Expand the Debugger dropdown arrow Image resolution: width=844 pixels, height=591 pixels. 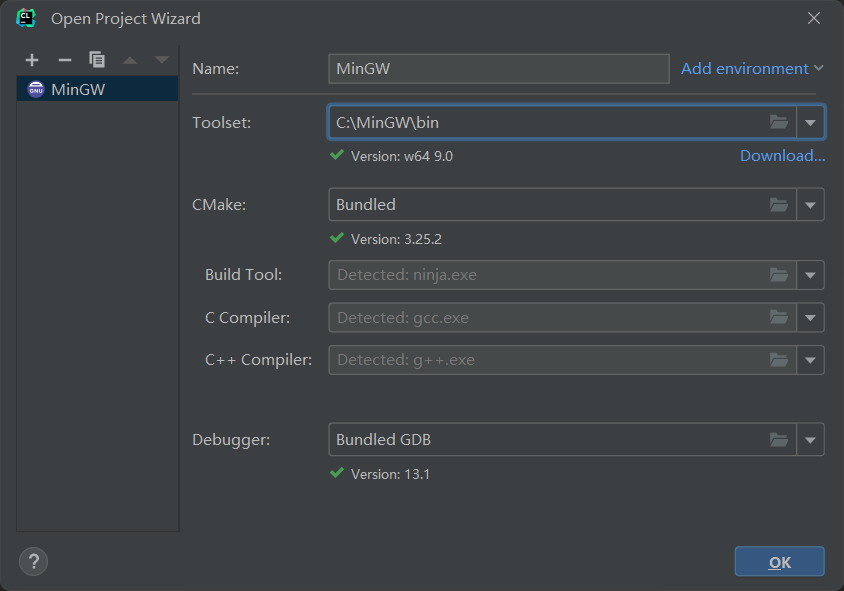[x=811, y=440]
